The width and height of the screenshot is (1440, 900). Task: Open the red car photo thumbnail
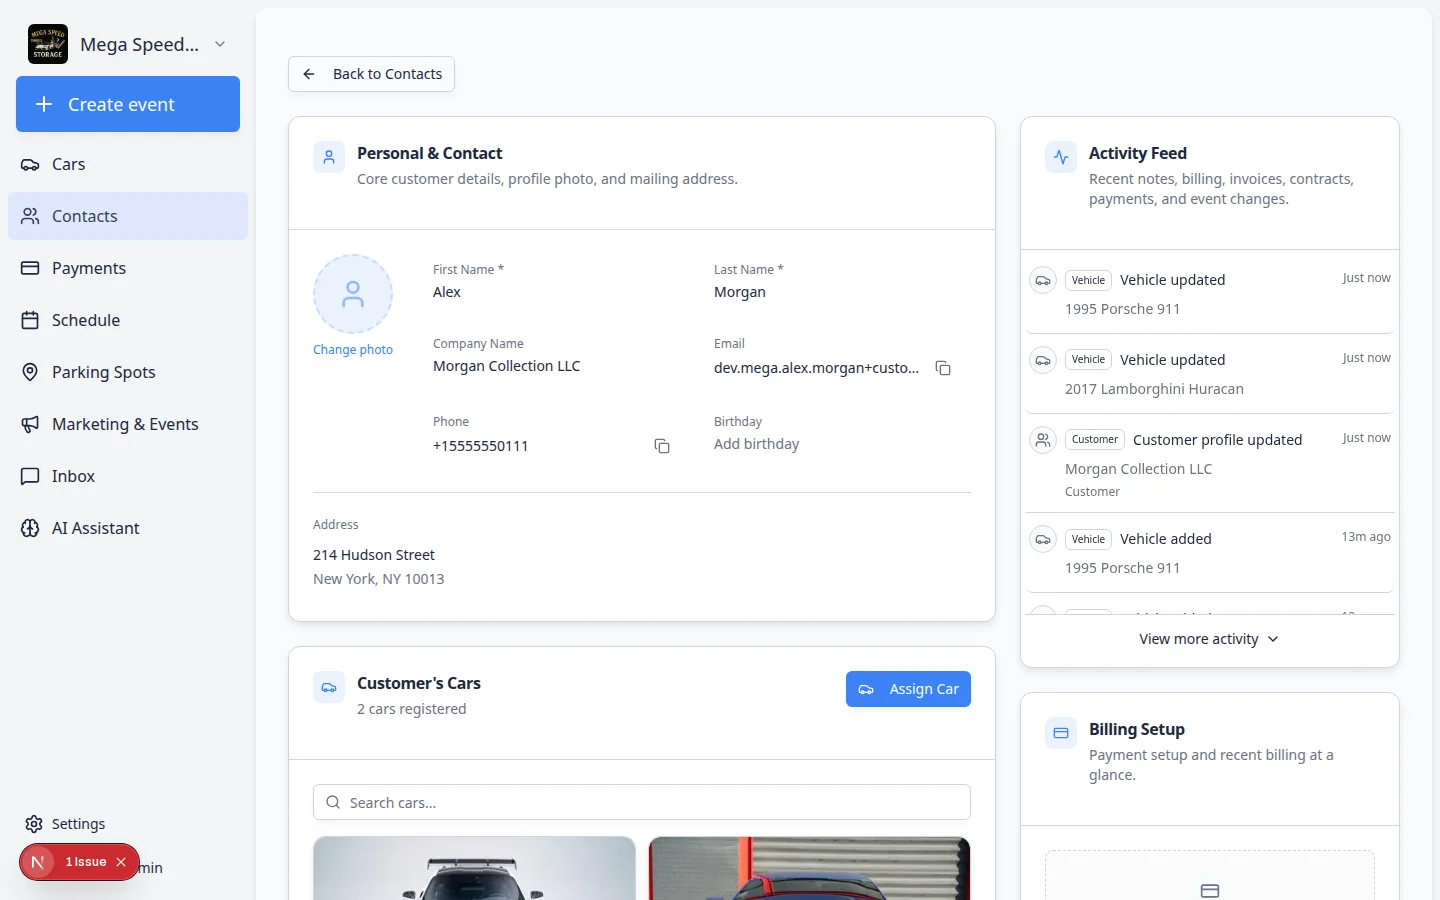pos(810,868)
